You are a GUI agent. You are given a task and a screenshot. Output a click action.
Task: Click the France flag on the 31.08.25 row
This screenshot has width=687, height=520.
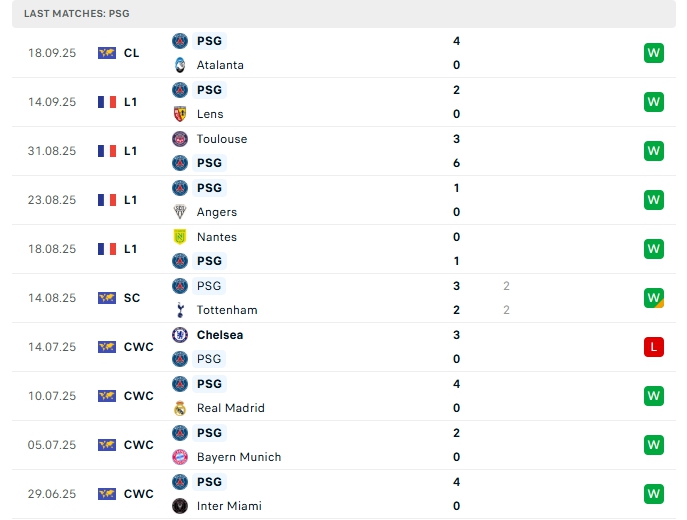click(107, 151)
